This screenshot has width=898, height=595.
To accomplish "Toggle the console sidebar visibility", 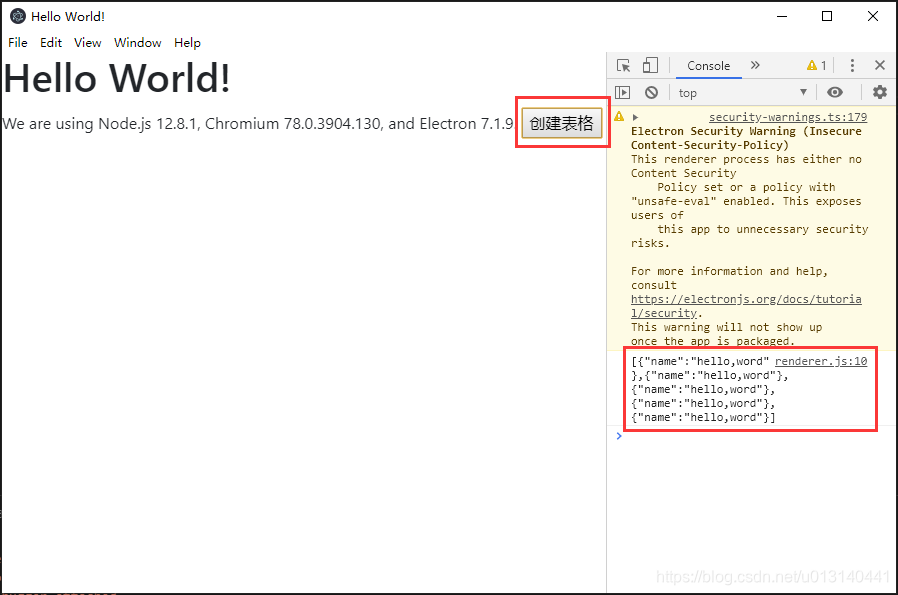I will (x=623, y=92).
